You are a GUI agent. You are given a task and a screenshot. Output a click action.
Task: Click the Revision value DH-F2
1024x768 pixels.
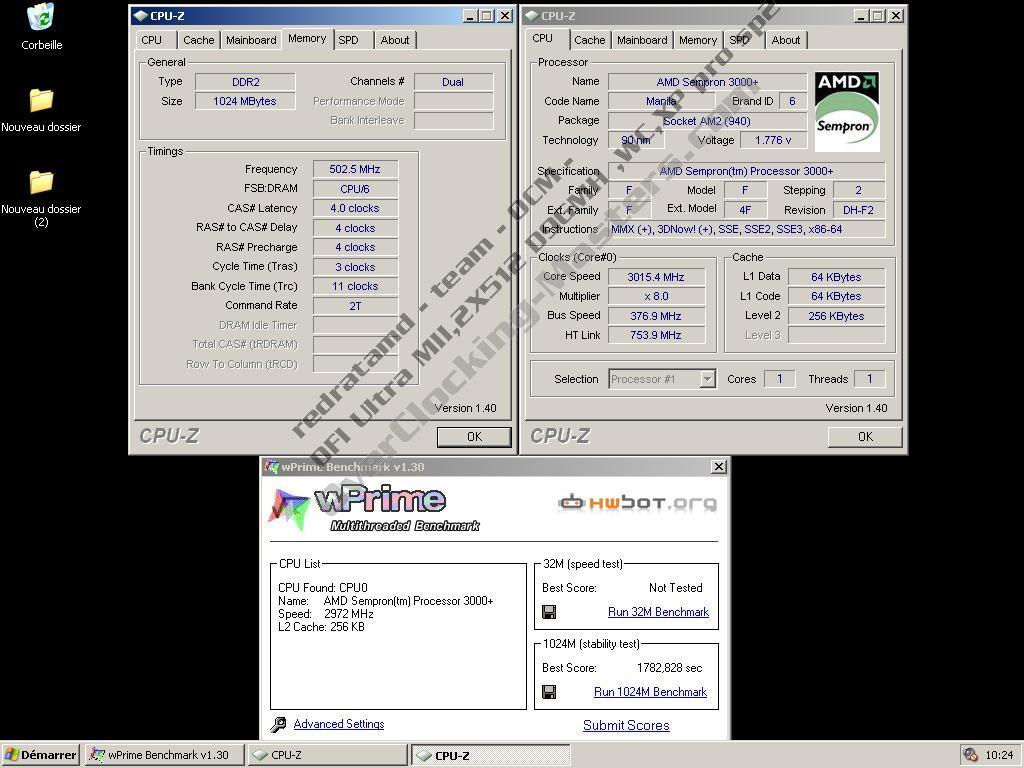coord(859,210)
